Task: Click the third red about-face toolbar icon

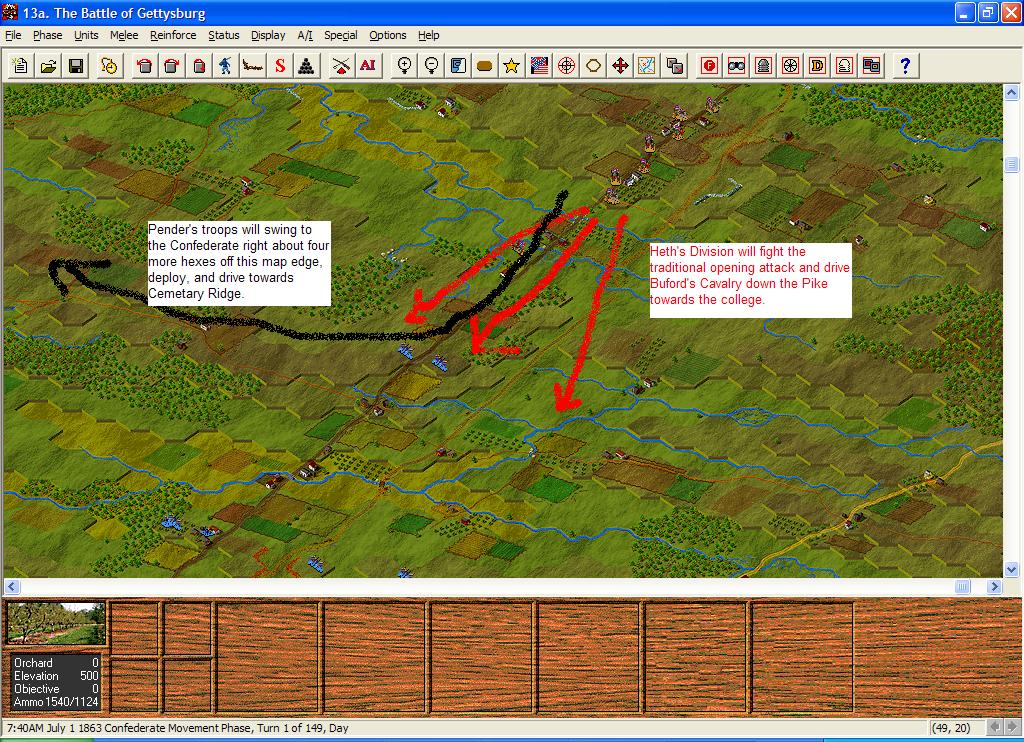Action: [199, 65]
